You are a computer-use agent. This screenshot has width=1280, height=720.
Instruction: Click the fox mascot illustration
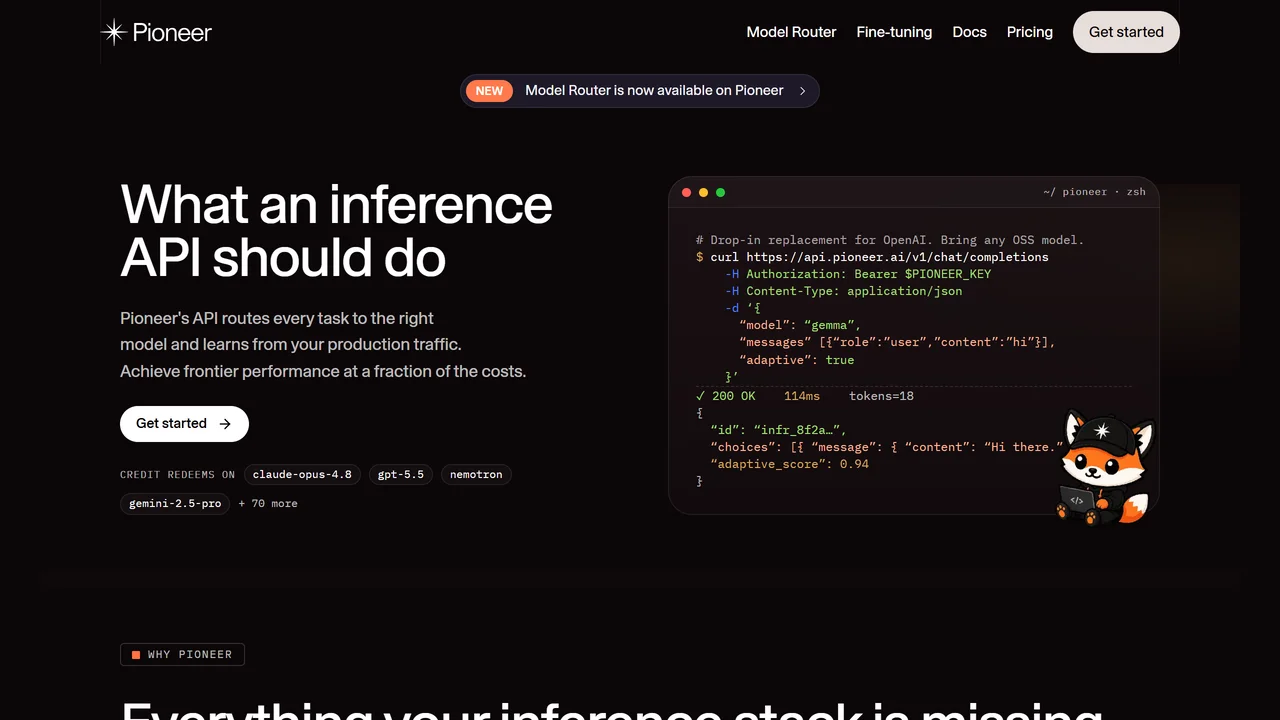[x=1106, y=468]
